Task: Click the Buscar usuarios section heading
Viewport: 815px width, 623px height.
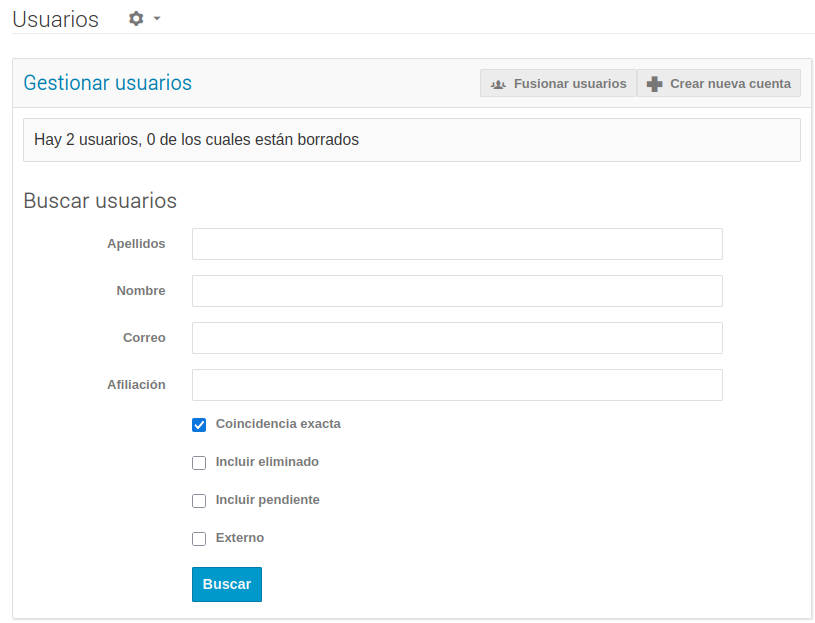Action: click(100, 201)
